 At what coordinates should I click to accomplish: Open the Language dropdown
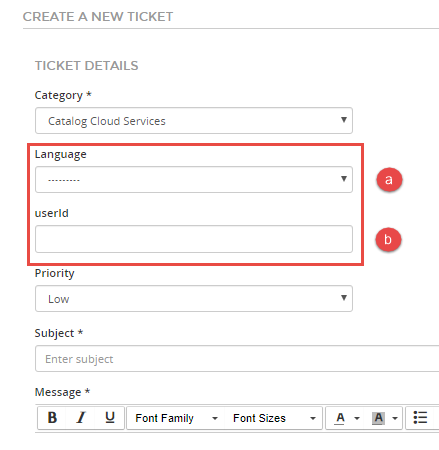194,180
